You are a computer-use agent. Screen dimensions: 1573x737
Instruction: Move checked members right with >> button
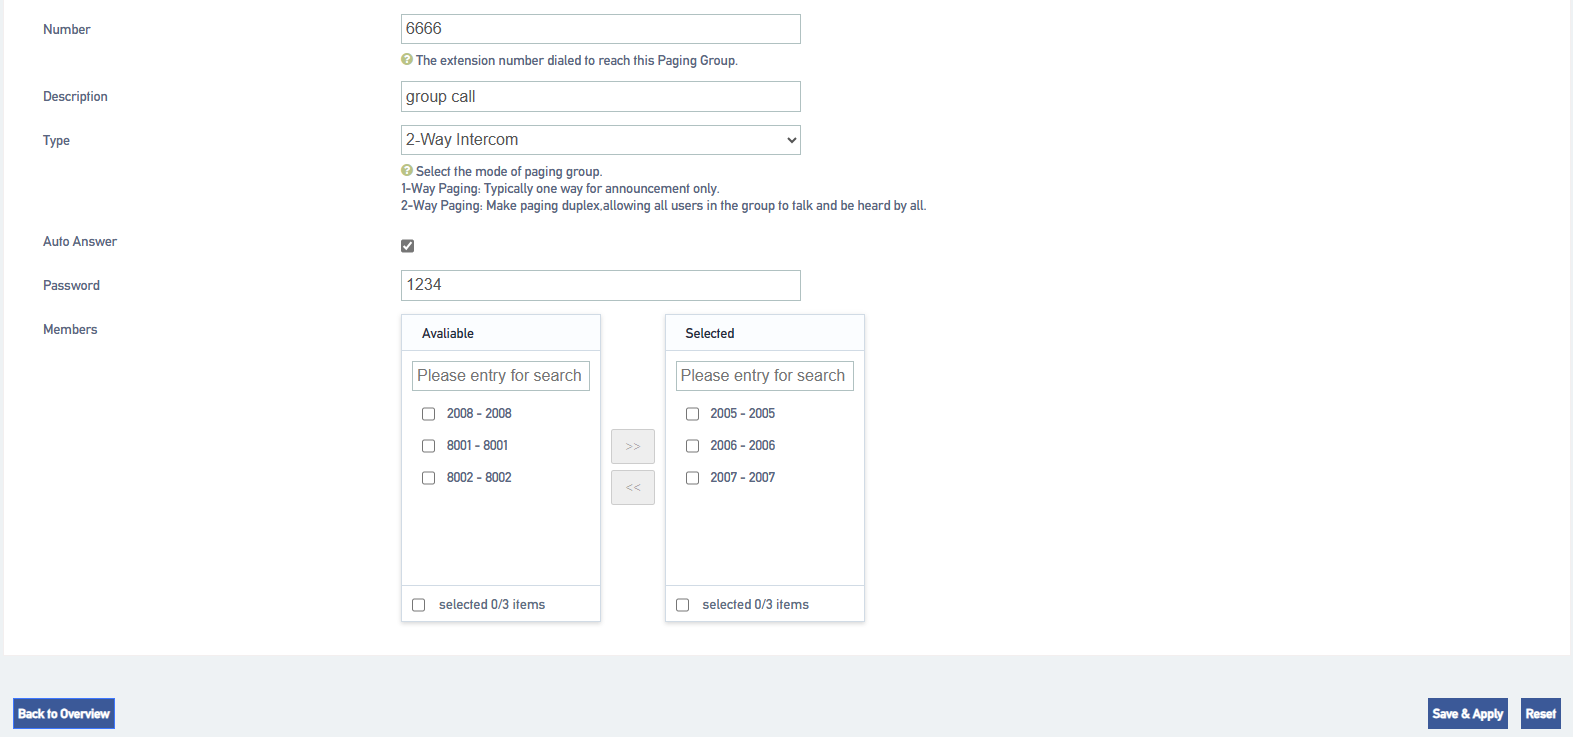pos(633,446)
